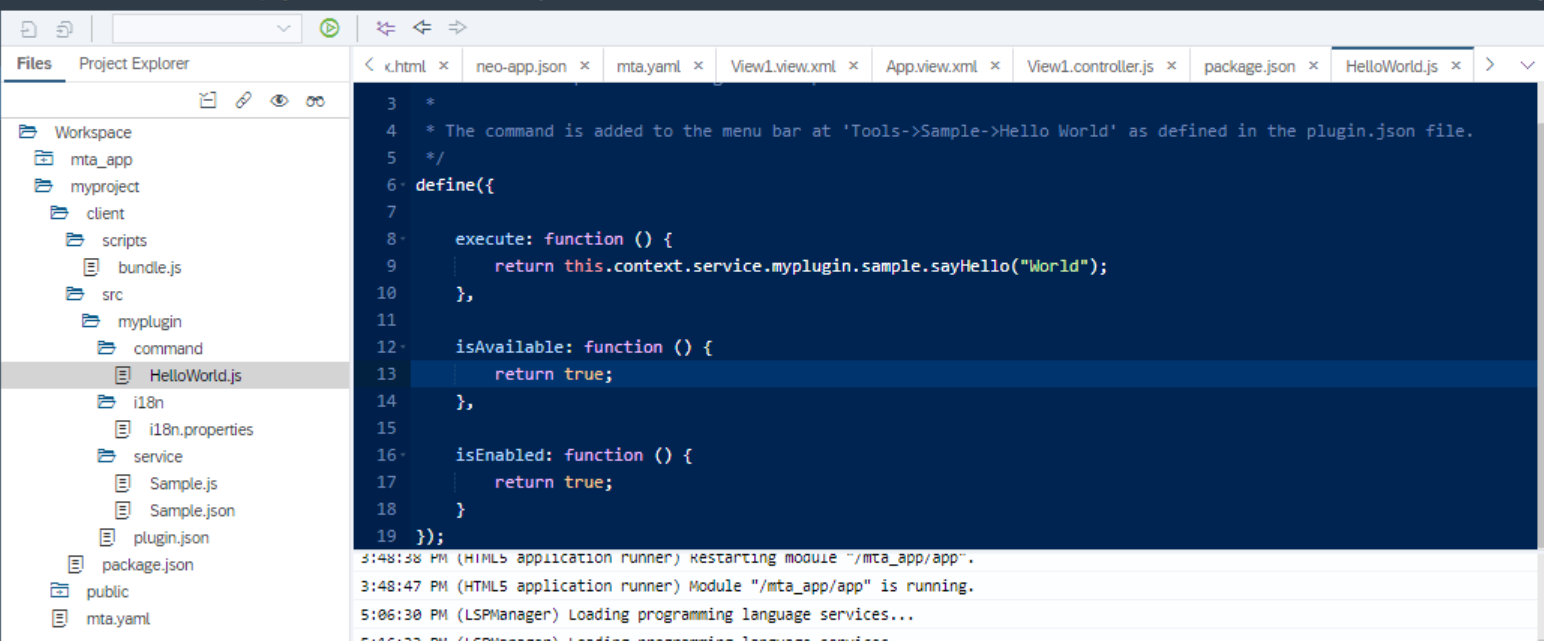This screenshot has width=1544, height=641.
Task: Toggle Link with Editor chain icon
Action: pos(243,100)
